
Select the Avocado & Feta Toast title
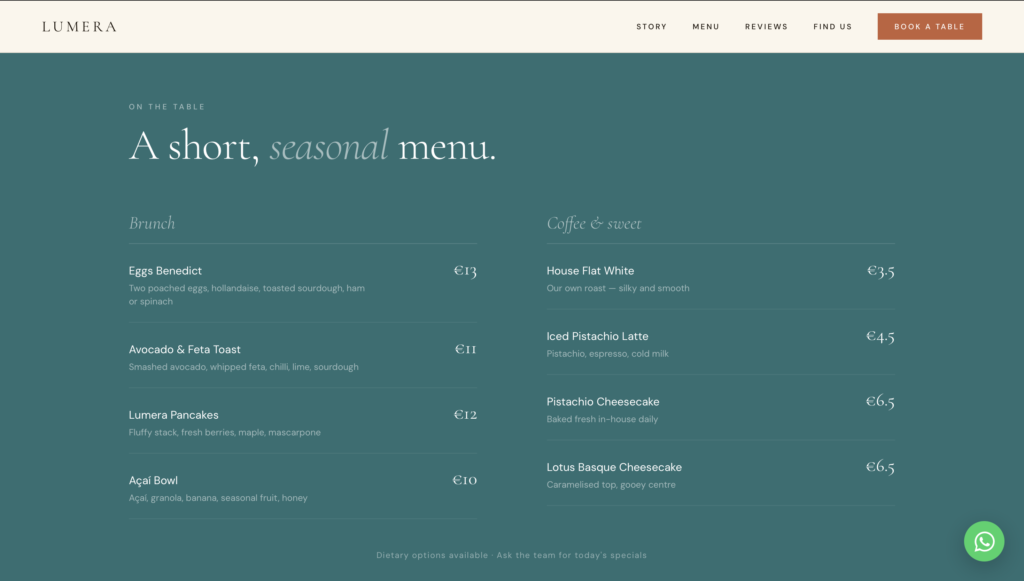[x=185, y=349]
